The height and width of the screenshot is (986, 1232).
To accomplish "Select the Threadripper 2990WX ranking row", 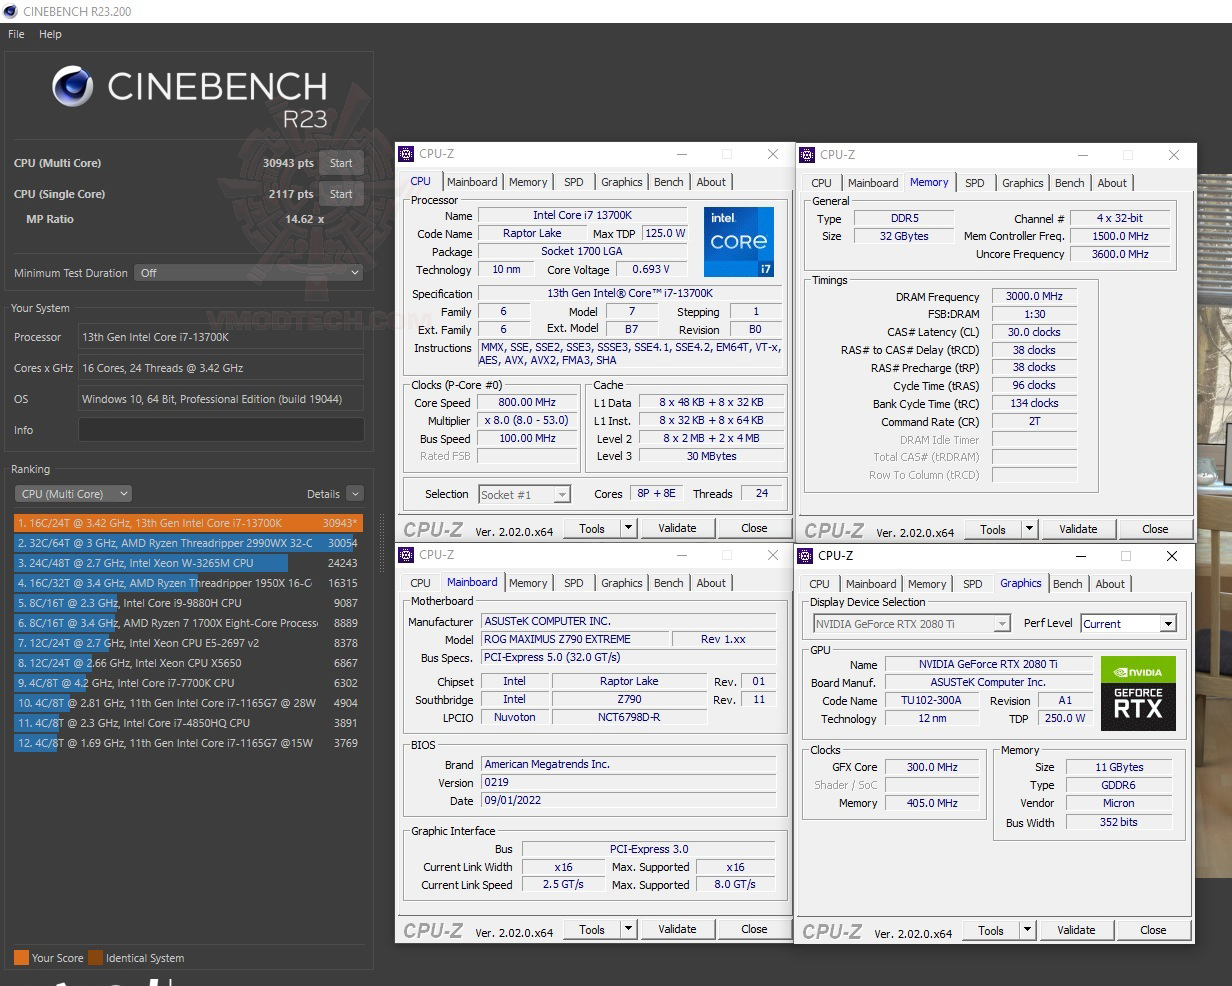I will [188, 543].
